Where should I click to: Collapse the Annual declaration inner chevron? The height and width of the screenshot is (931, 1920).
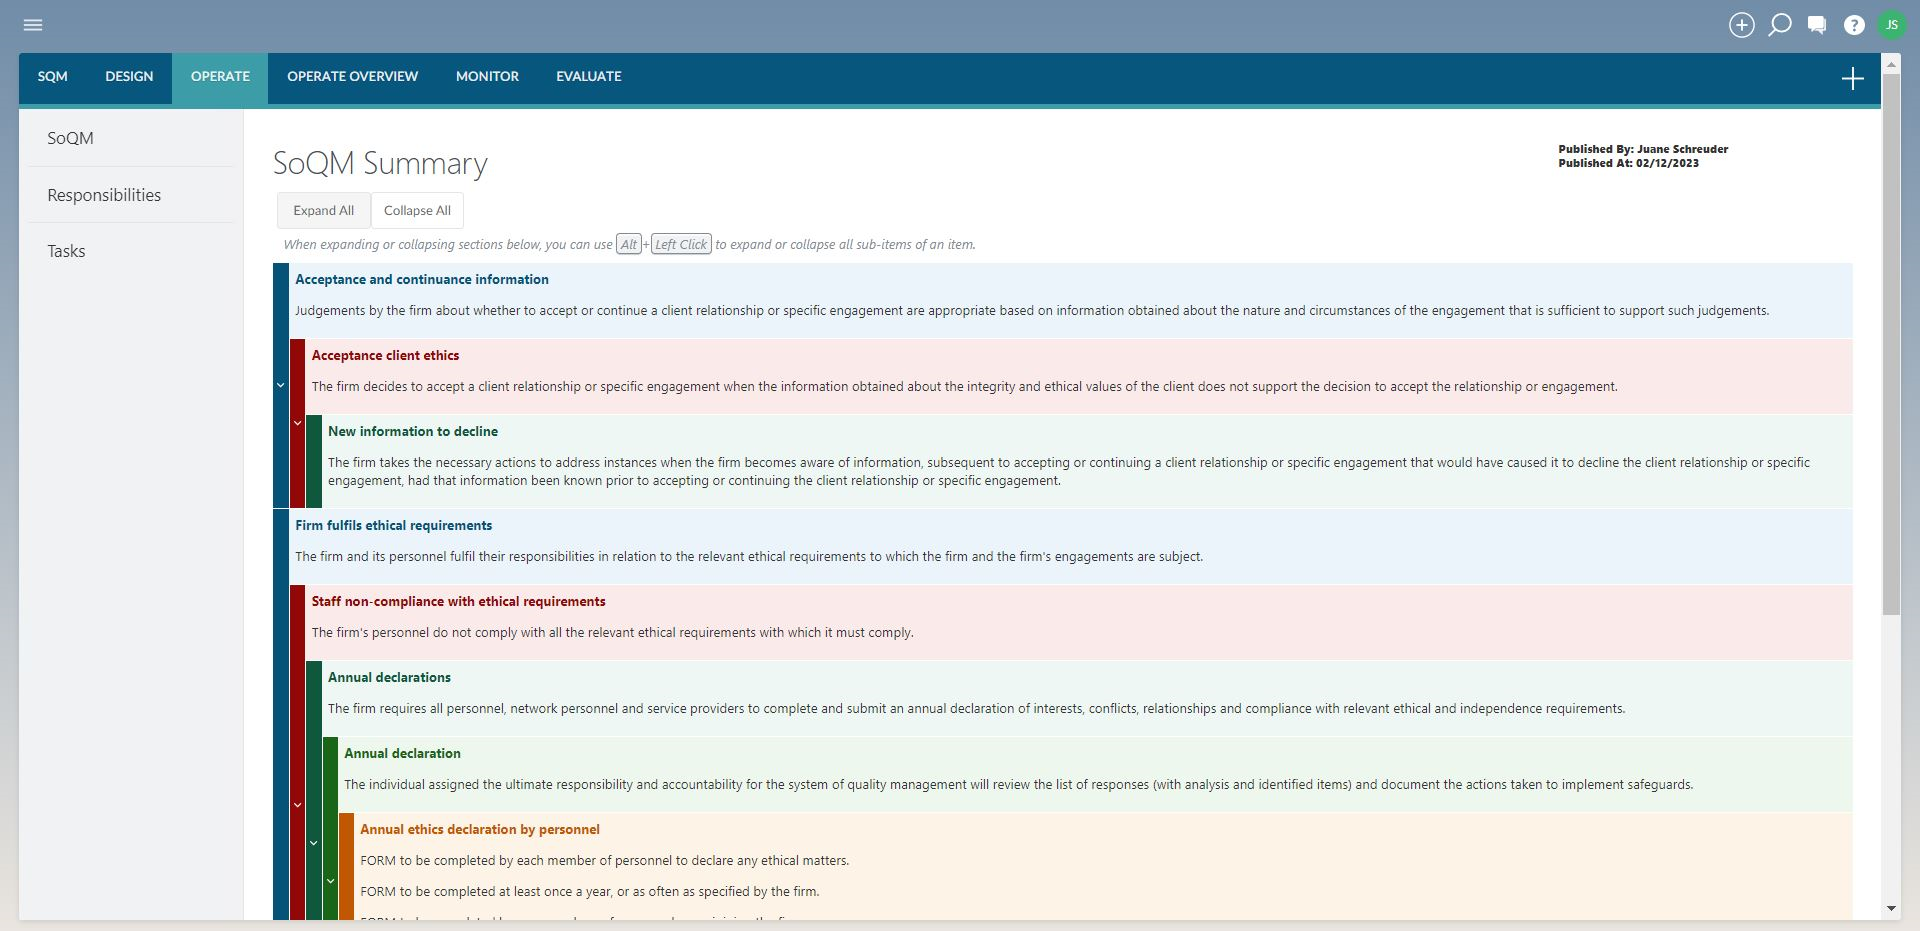(330, 881)
